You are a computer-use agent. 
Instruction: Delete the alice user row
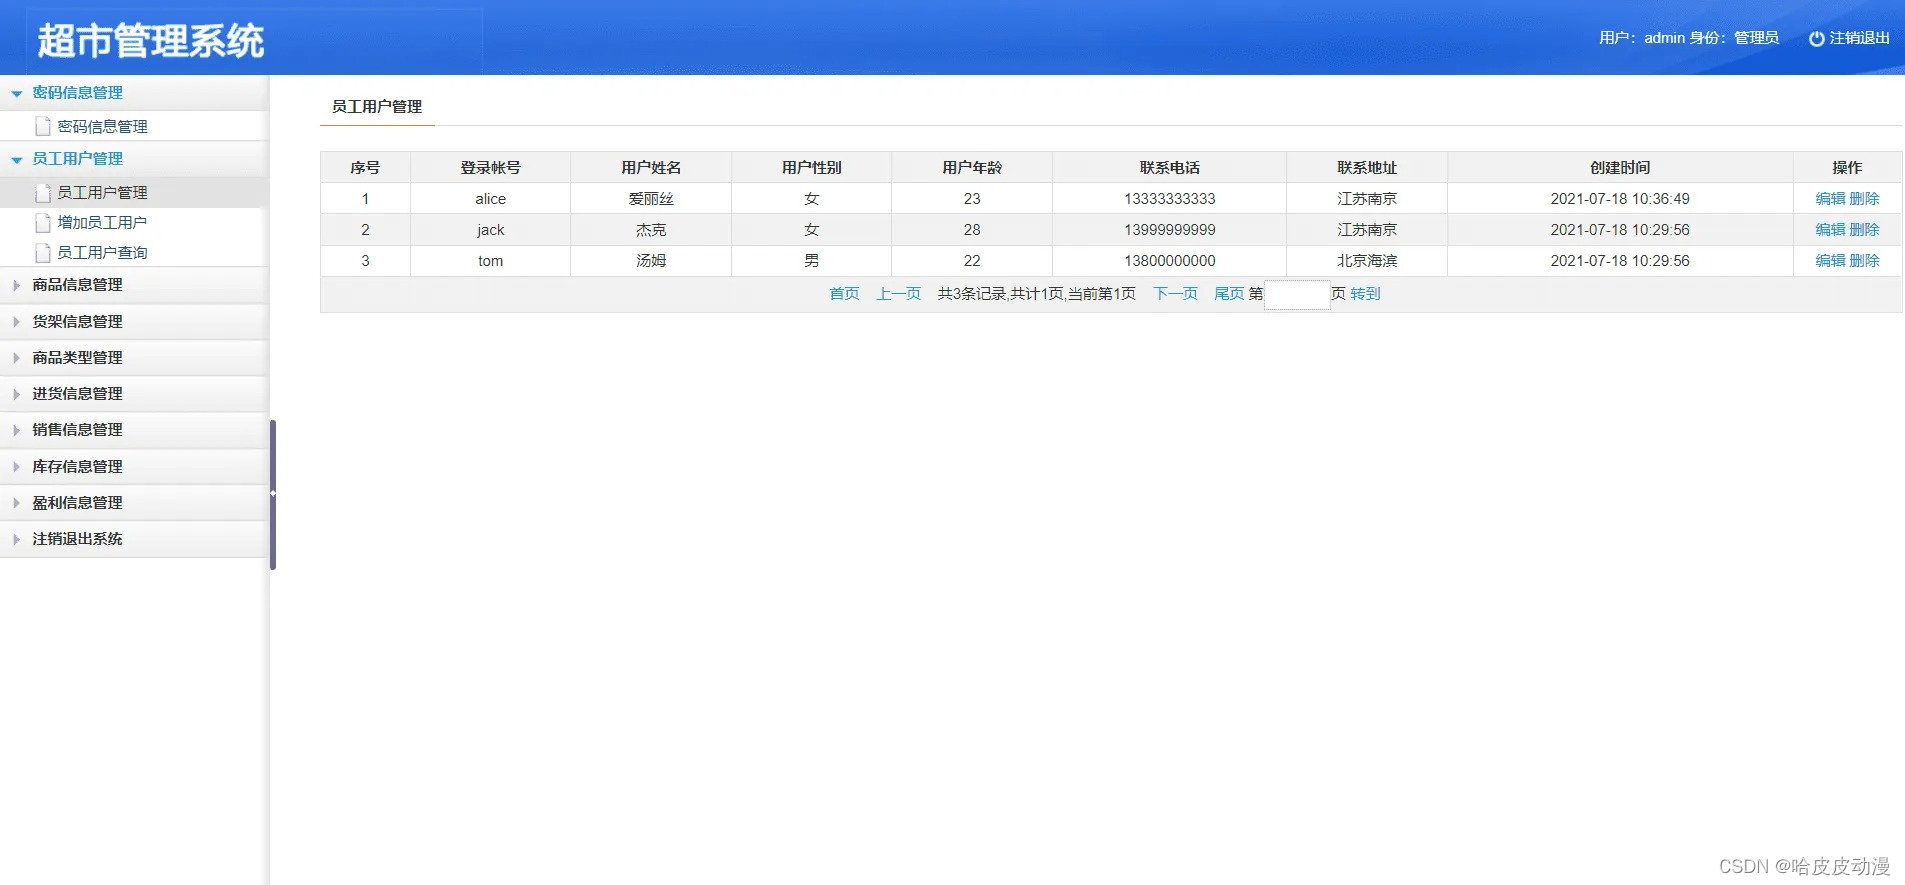(x=1864, y=199)
